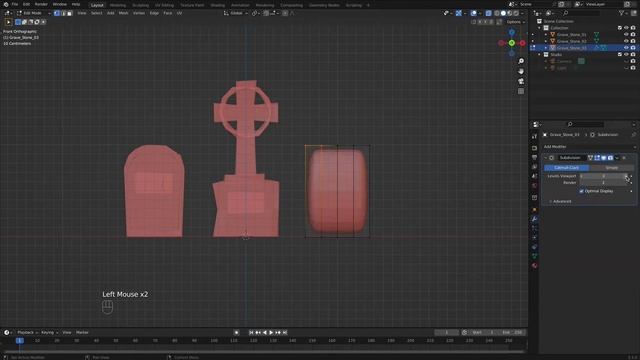Image resolution: width=640 pixels, height=360 pixels.
Task: Select face select mode icon
Action: (69, 13)
